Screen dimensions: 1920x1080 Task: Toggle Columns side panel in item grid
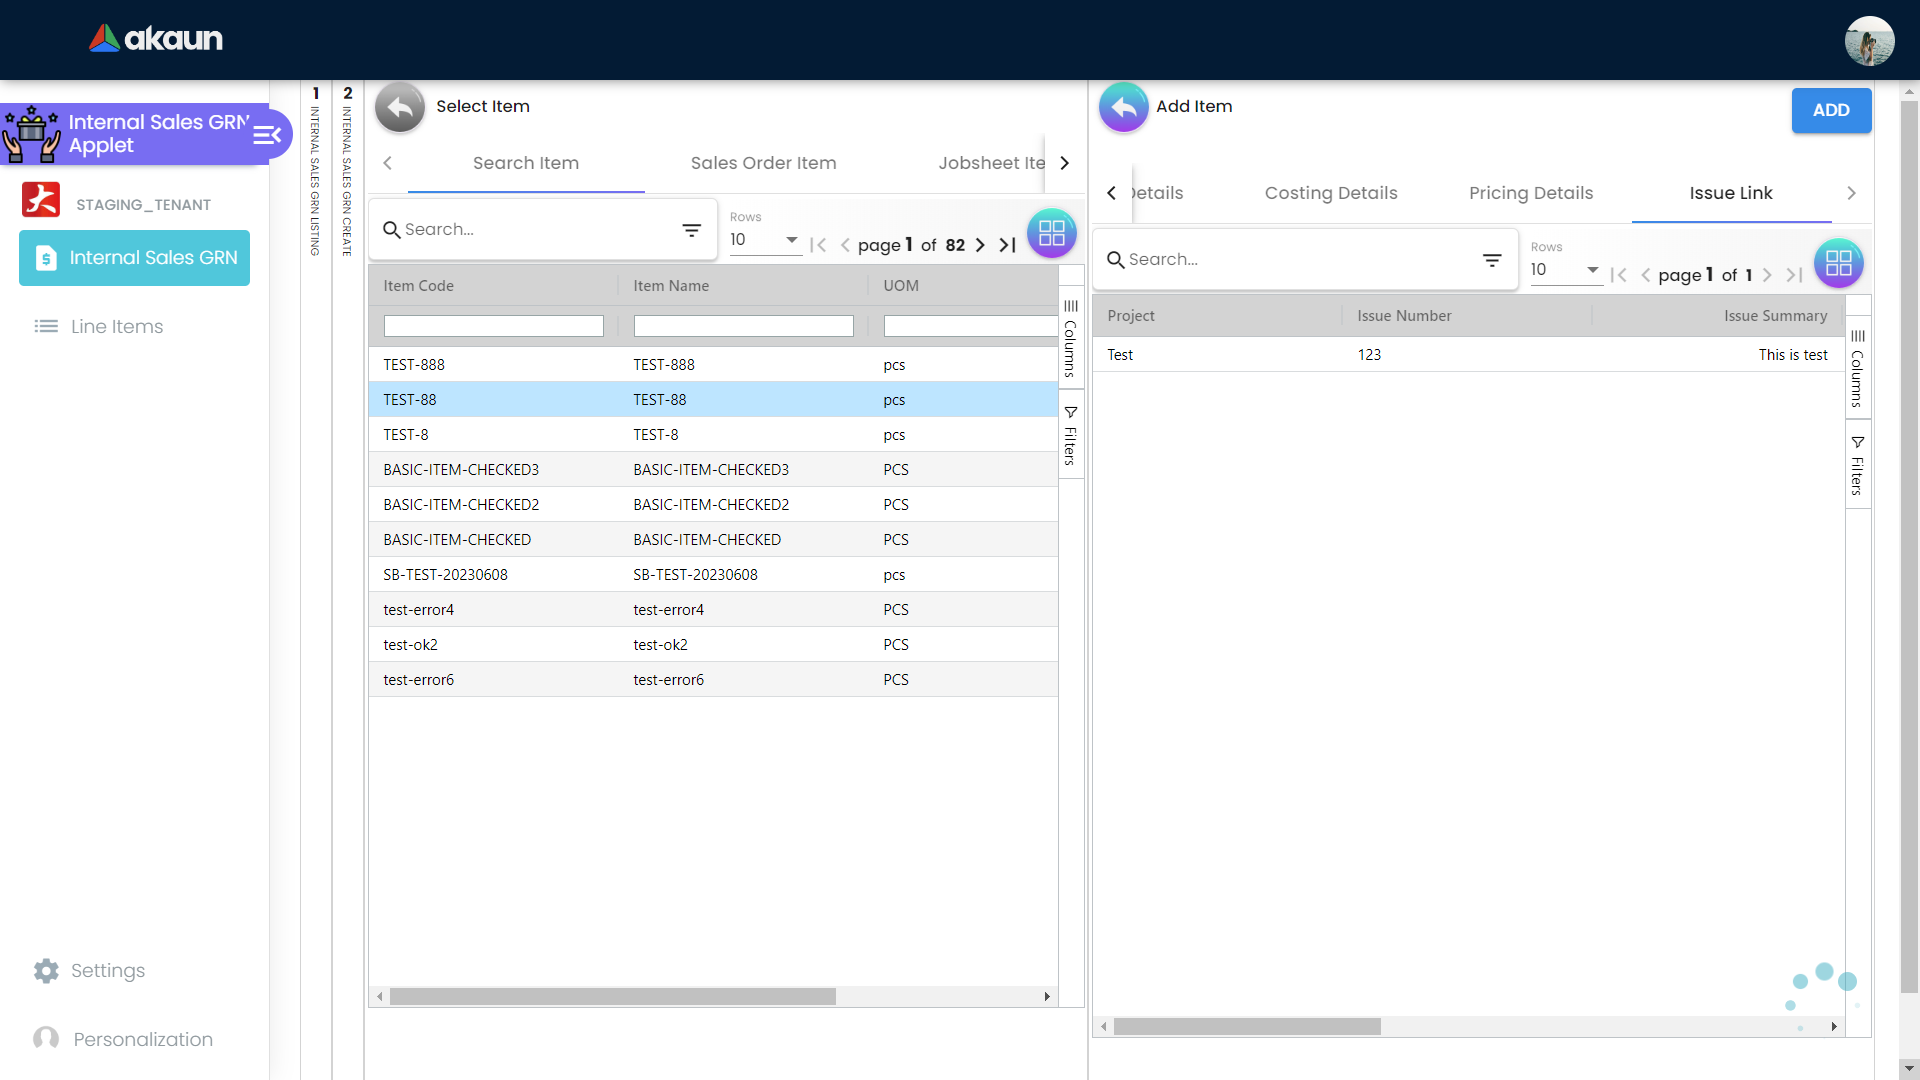point(1071,340)
